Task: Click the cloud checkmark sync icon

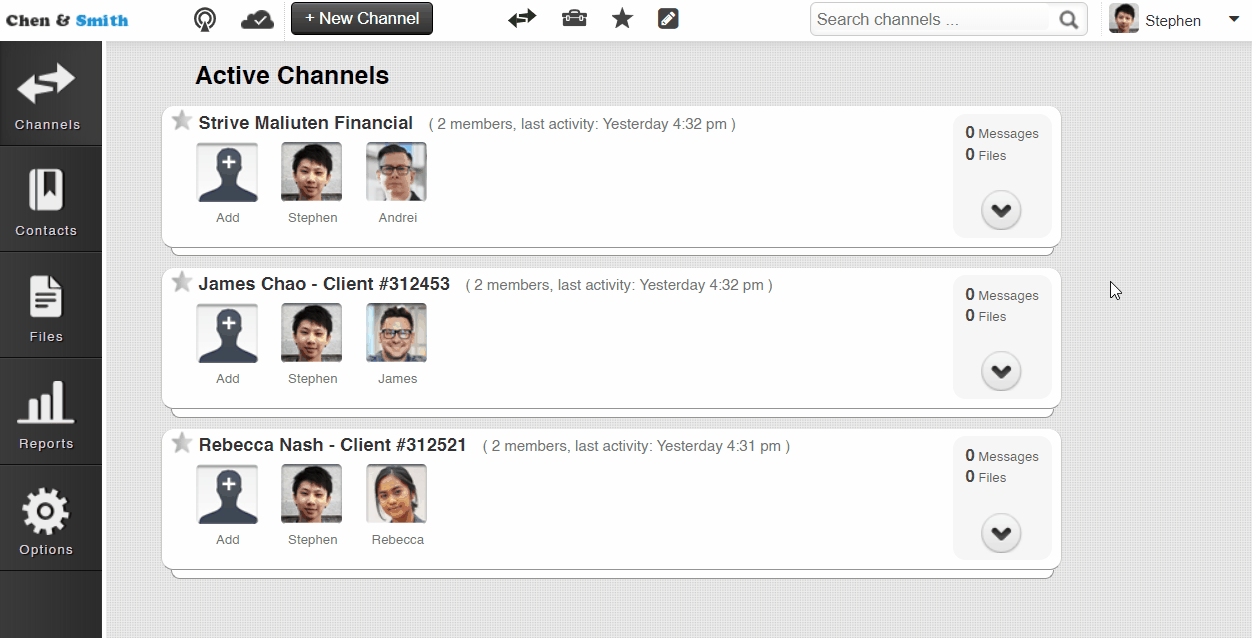Action: (x=257, y=19)
